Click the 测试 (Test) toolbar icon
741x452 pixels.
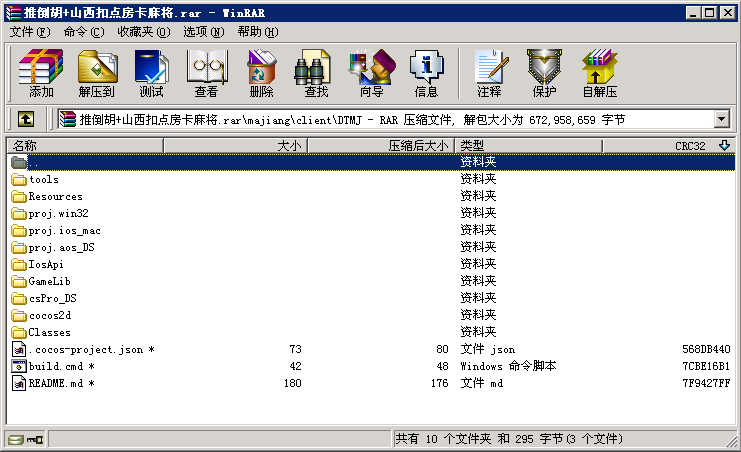[x=151, y=73]
